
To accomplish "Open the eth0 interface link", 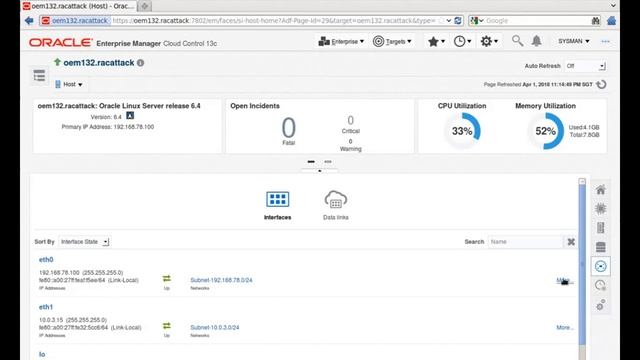I will click(46, 260).
